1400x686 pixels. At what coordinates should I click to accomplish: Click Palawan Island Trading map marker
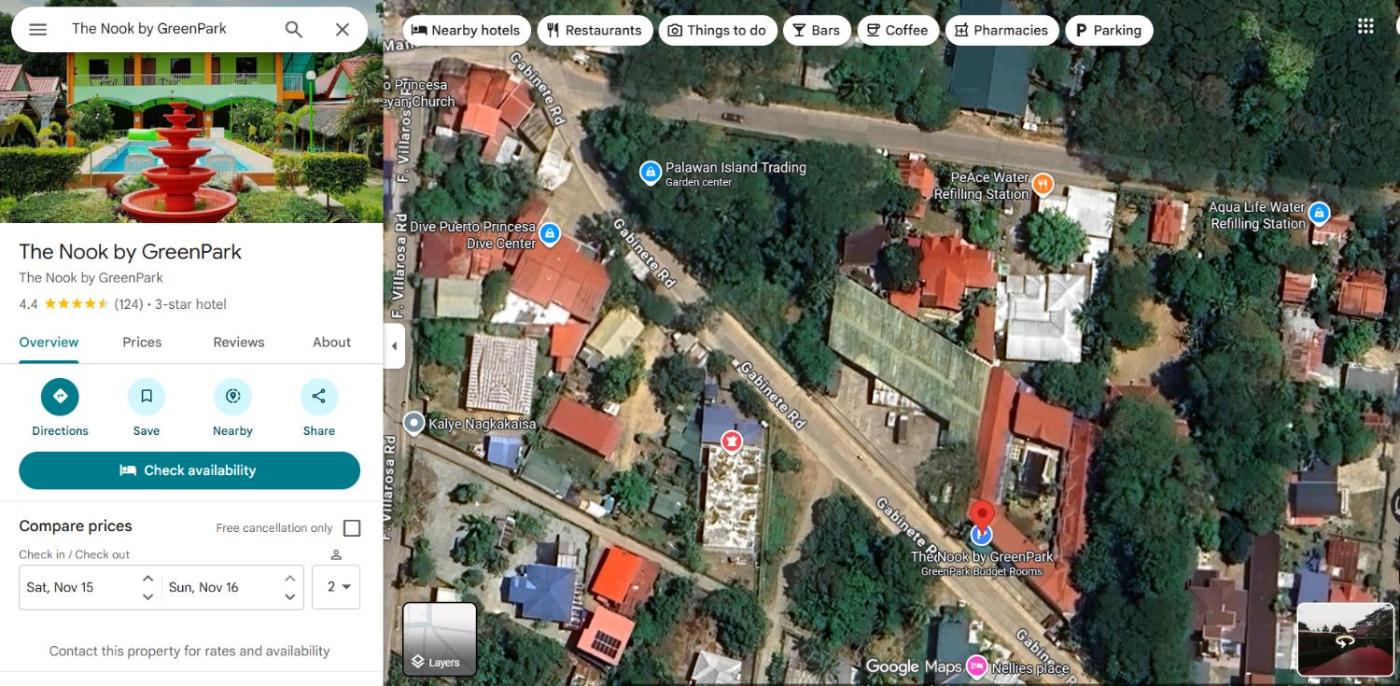(650, 173)
